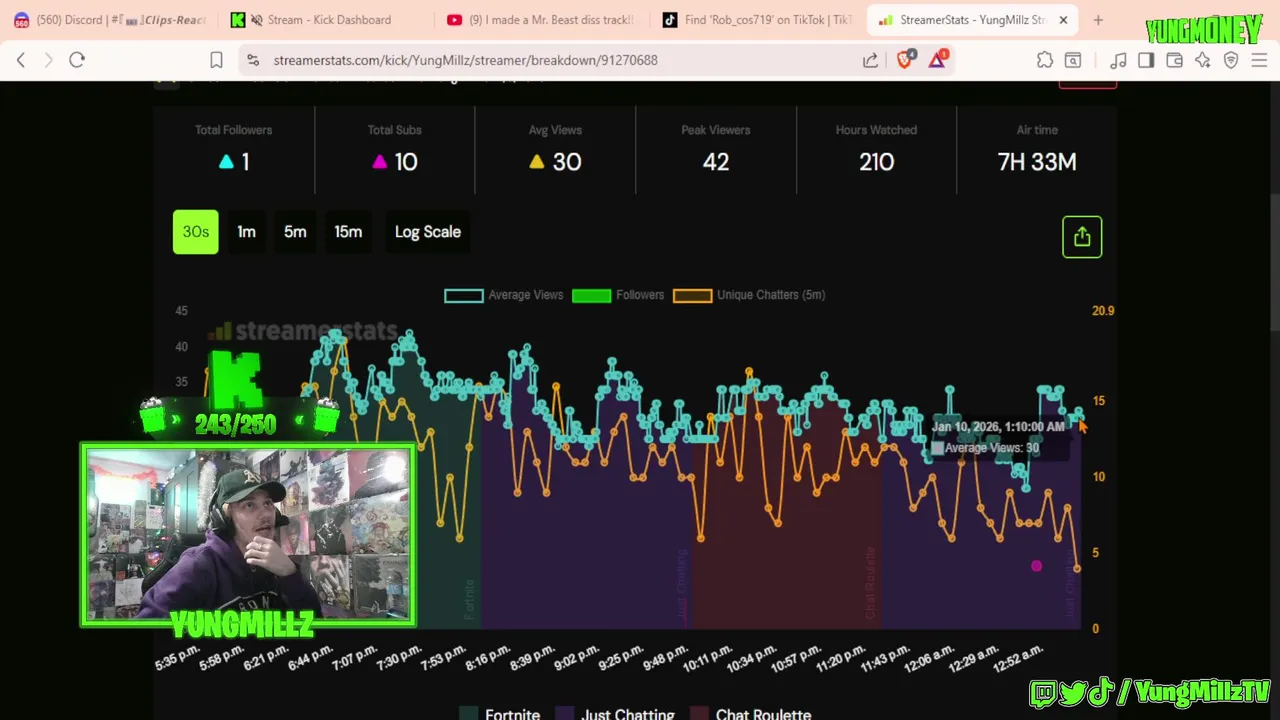This screenshot has width=1280, height=720.
Task: Click the Hours Watched value 210
Action: click(876, 162)
